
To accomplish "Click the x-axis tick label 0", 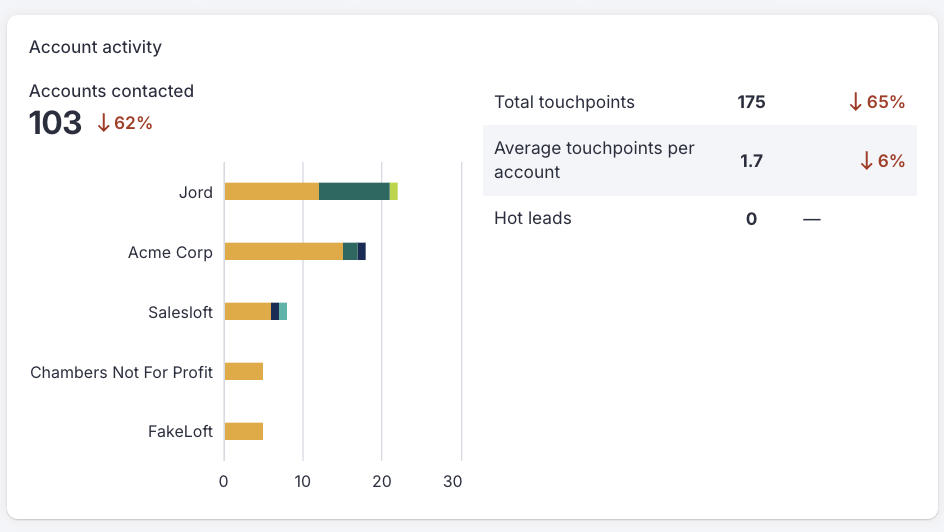I will pos(223,481).
